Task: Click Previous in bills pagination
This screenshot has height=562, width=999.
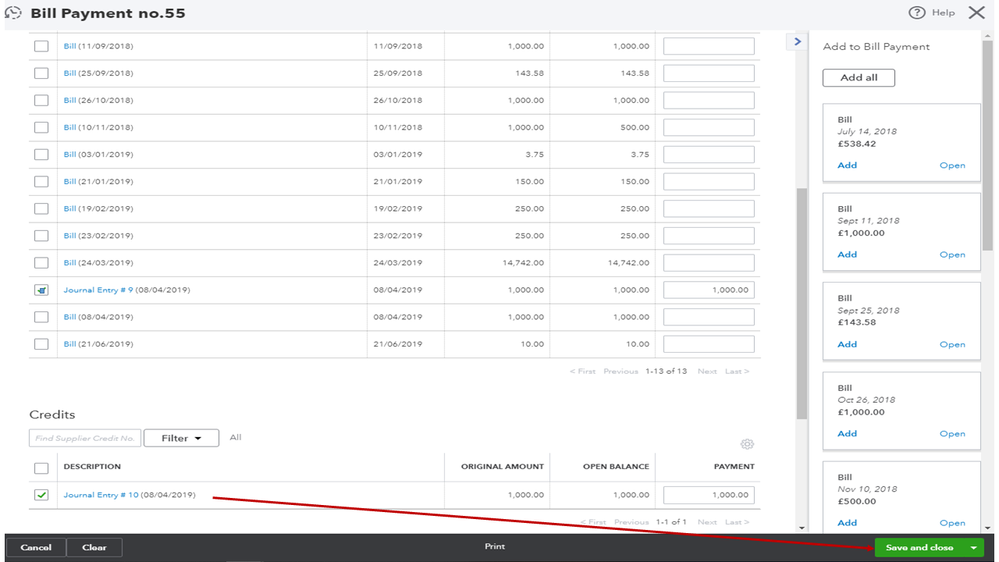Action: 621,371
